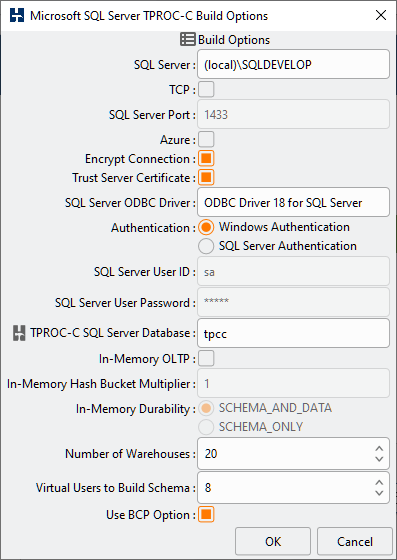
Task: Click the HammerDB icon in the title bar
Action: tap(17, 16)
